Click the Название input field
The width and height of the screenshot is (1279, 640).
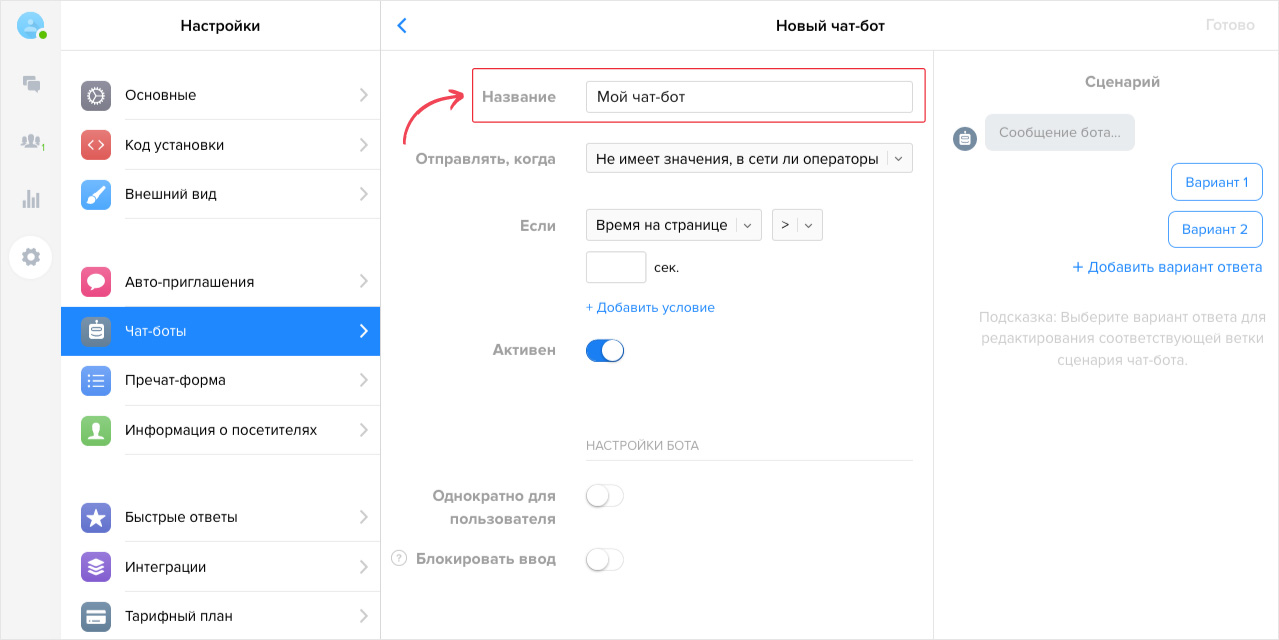click(x=748, y=96)
